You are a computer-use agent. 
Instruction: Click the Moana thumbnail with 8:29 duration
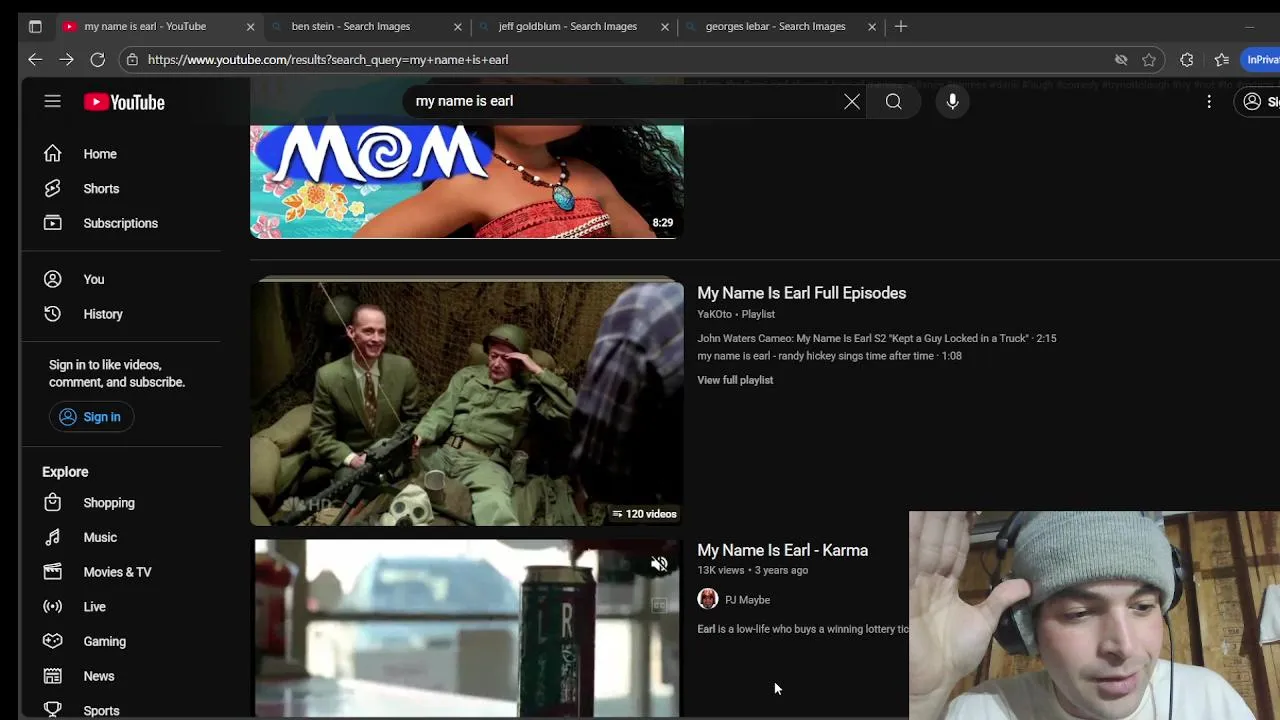tap(467, 180)
